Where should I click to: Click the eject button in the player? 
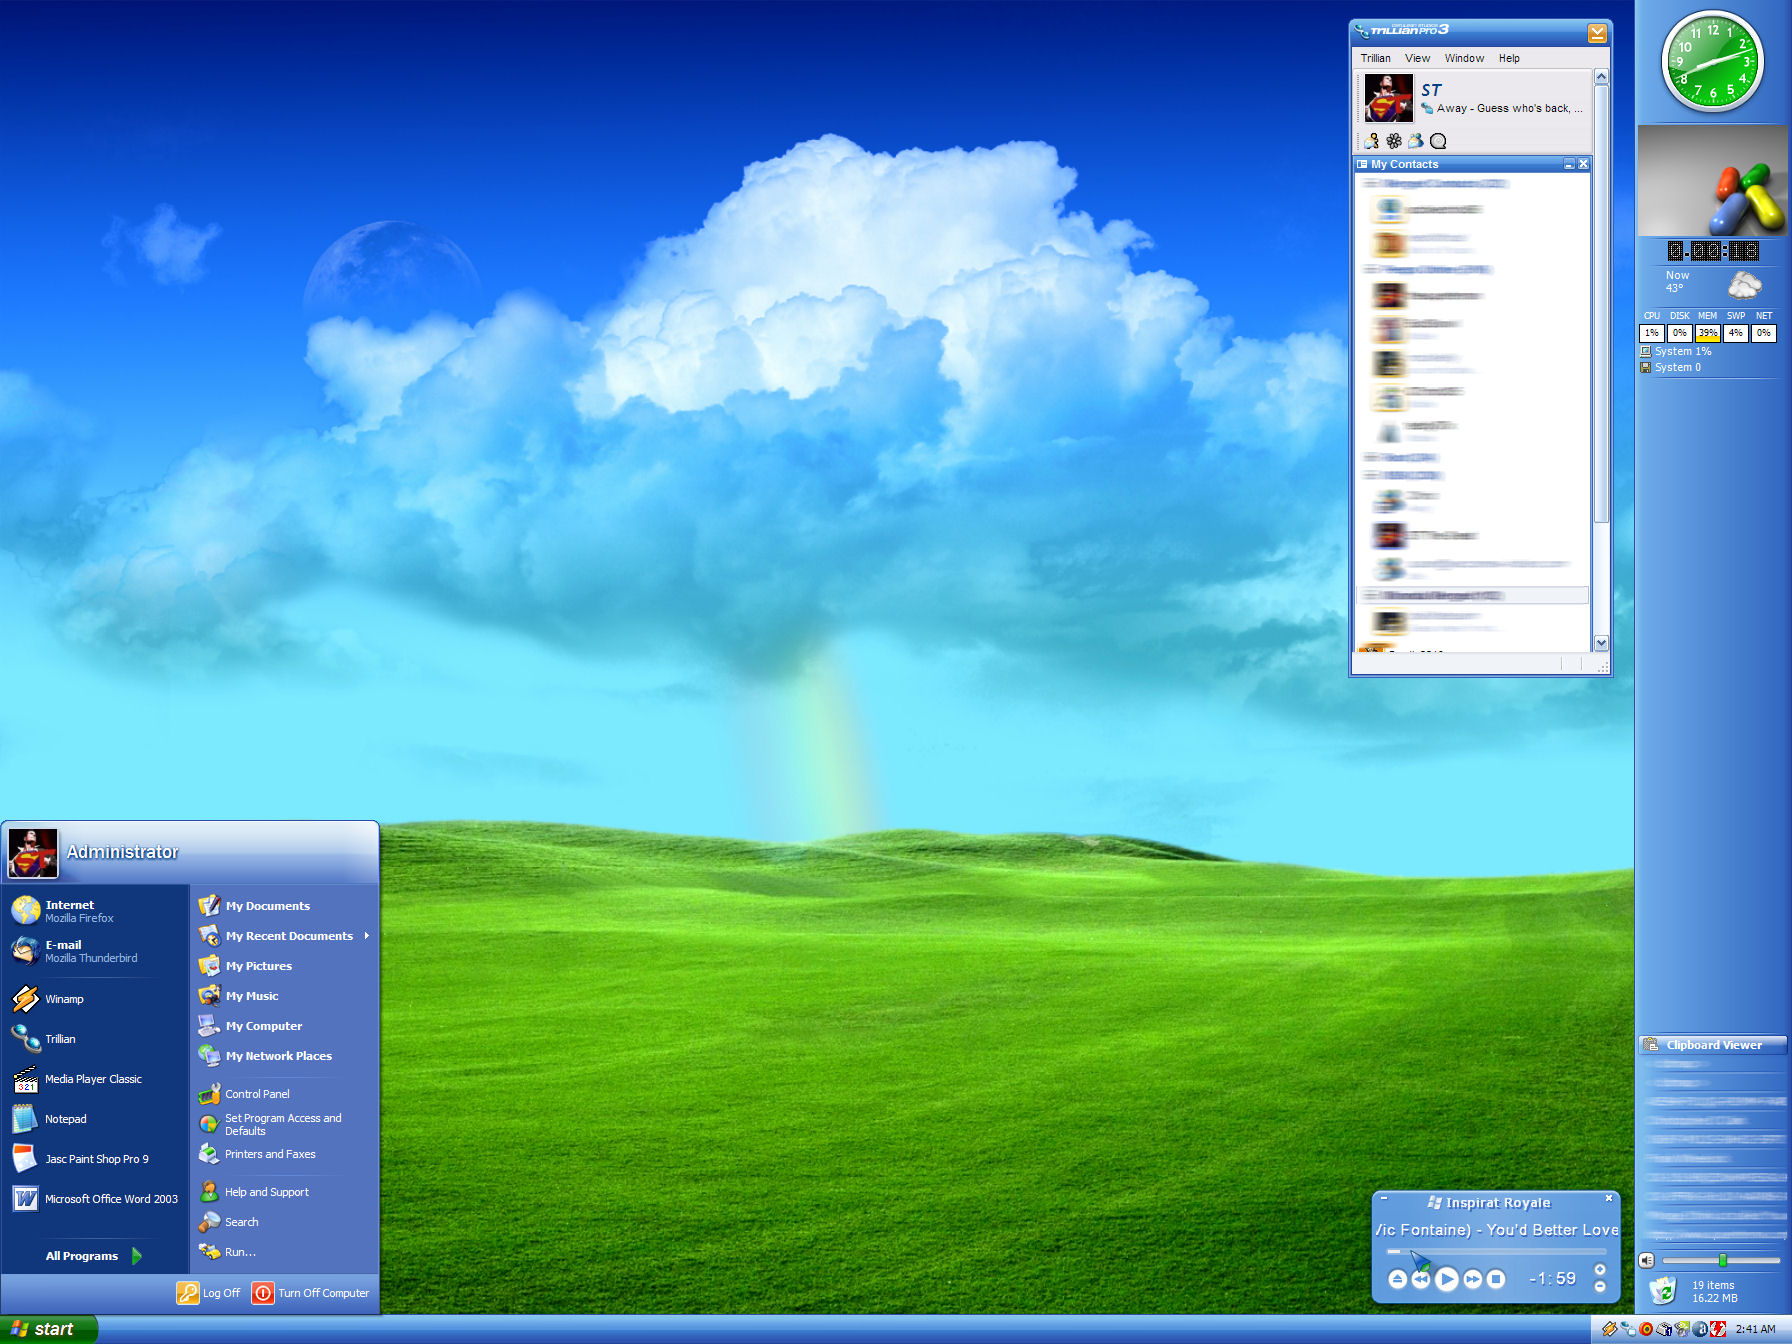[1398, 1279]
